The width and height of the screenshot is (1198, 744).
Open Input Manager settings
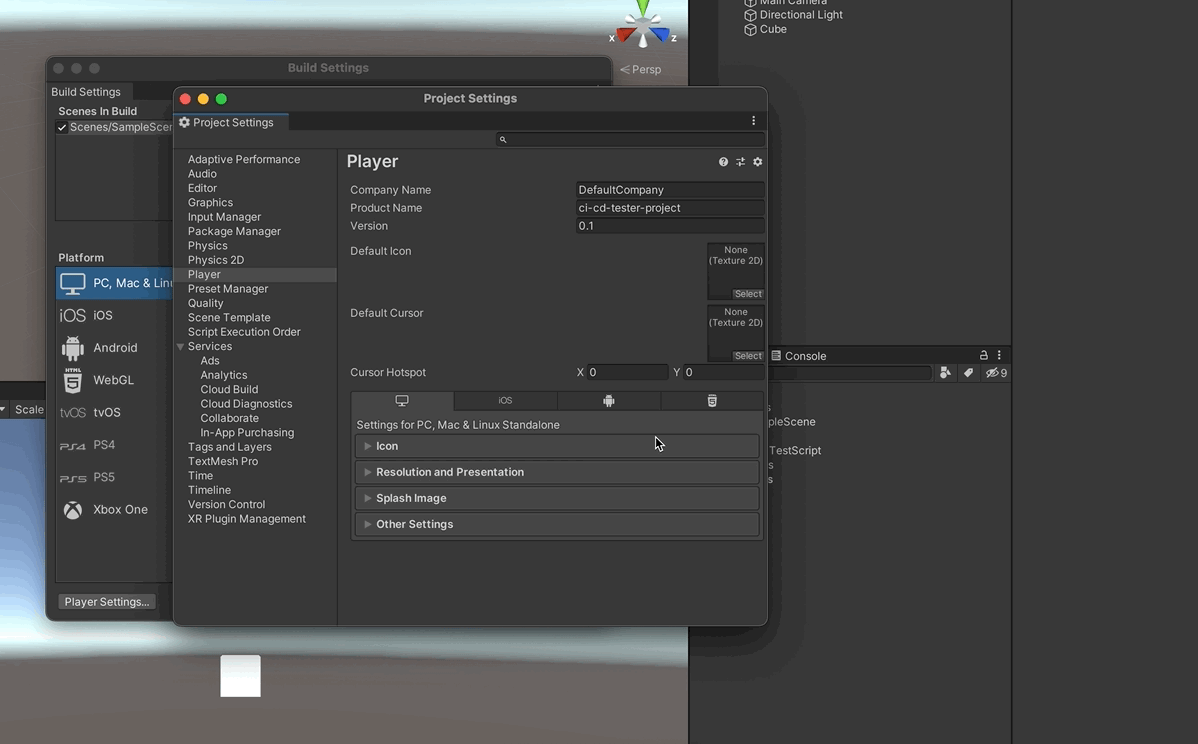pos(225,218)
